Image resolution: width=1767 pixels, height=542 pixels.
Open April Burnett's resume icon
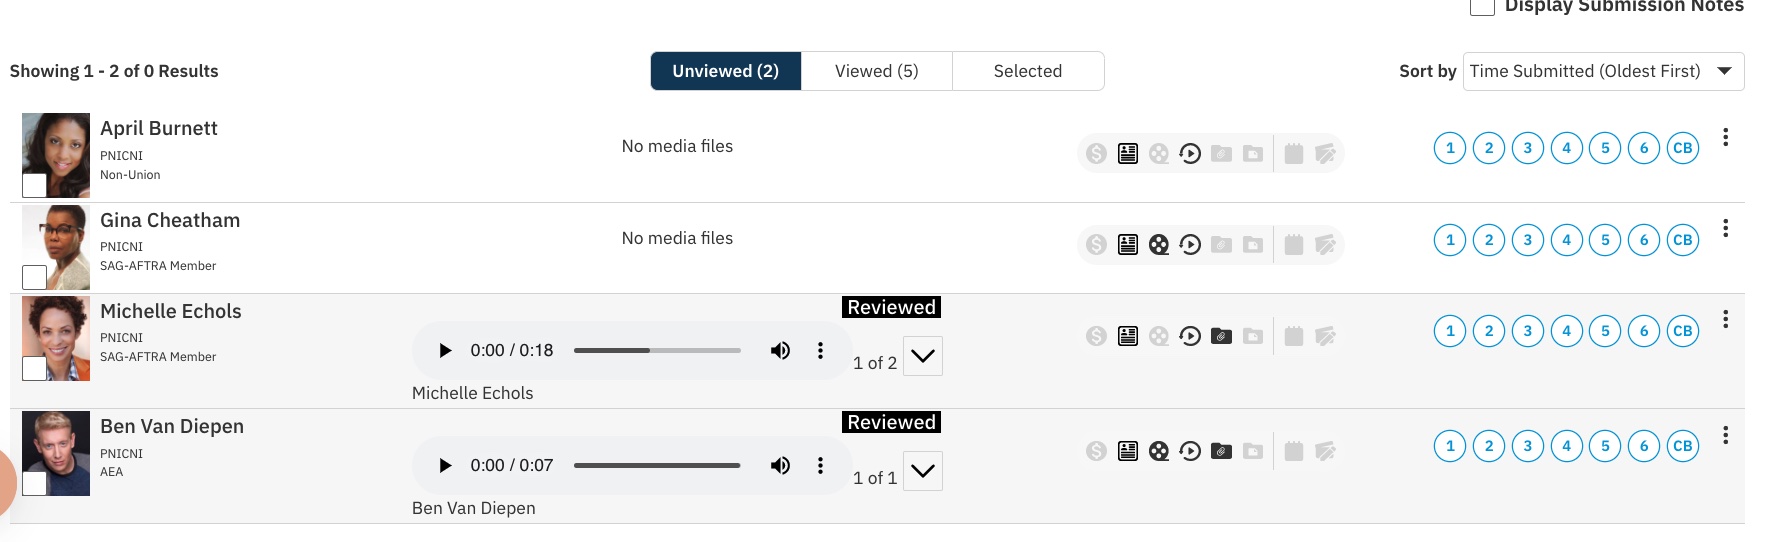click(x=1128, y=154)
